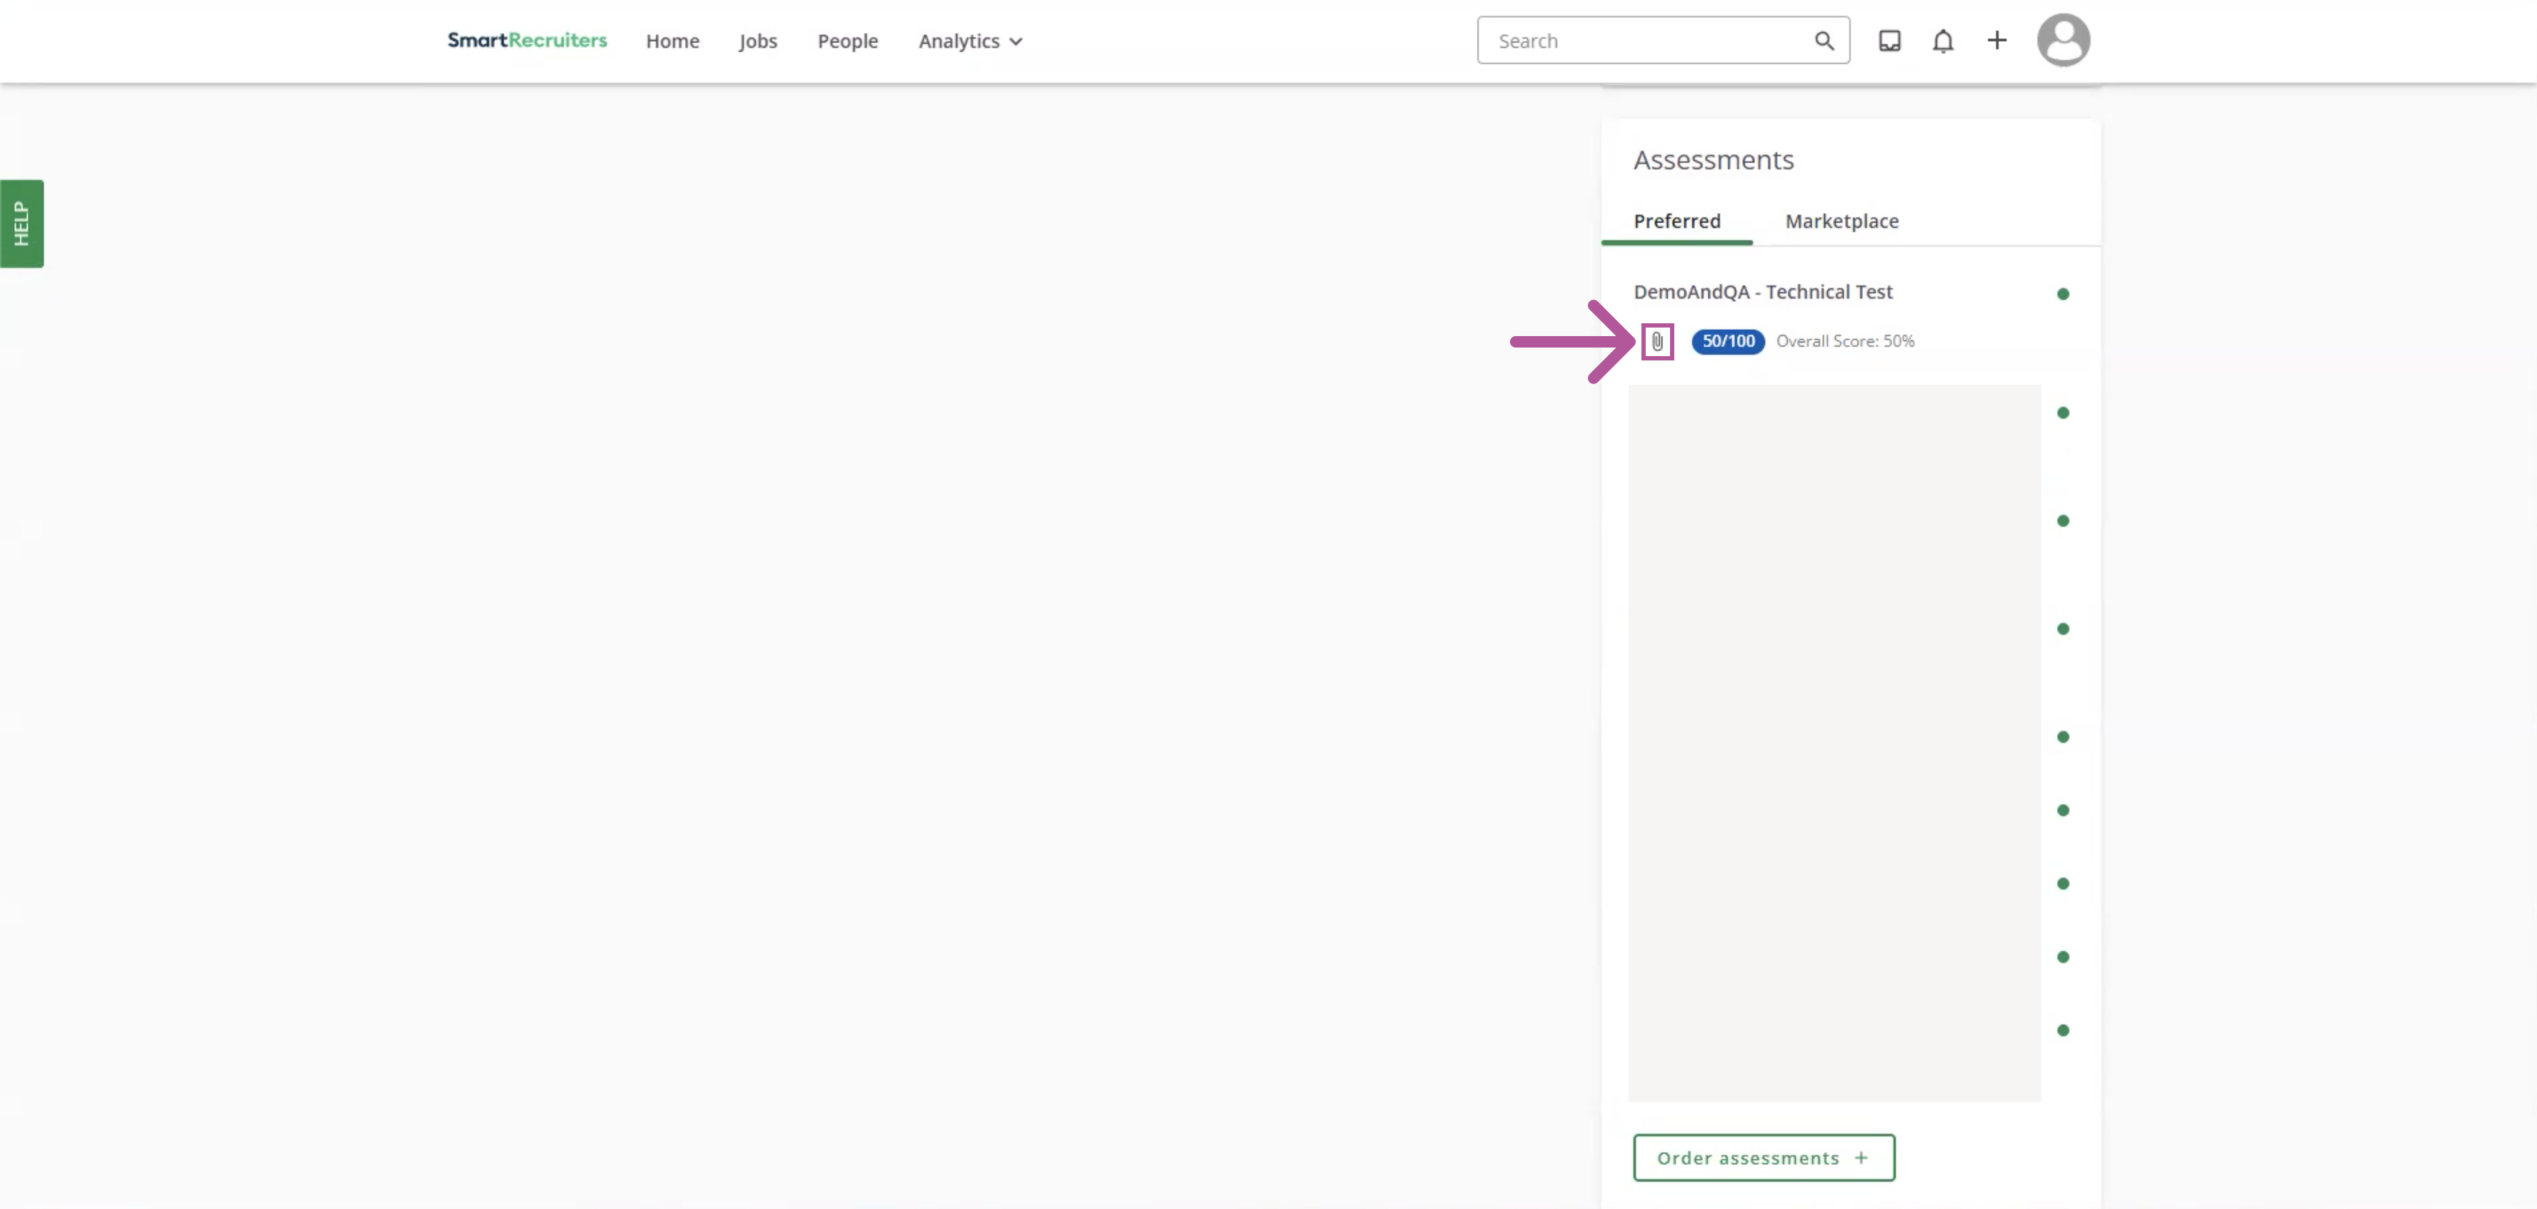
Task: Open the messages inbox icon
Action: pyautogui.click(x=1889, y=41)
